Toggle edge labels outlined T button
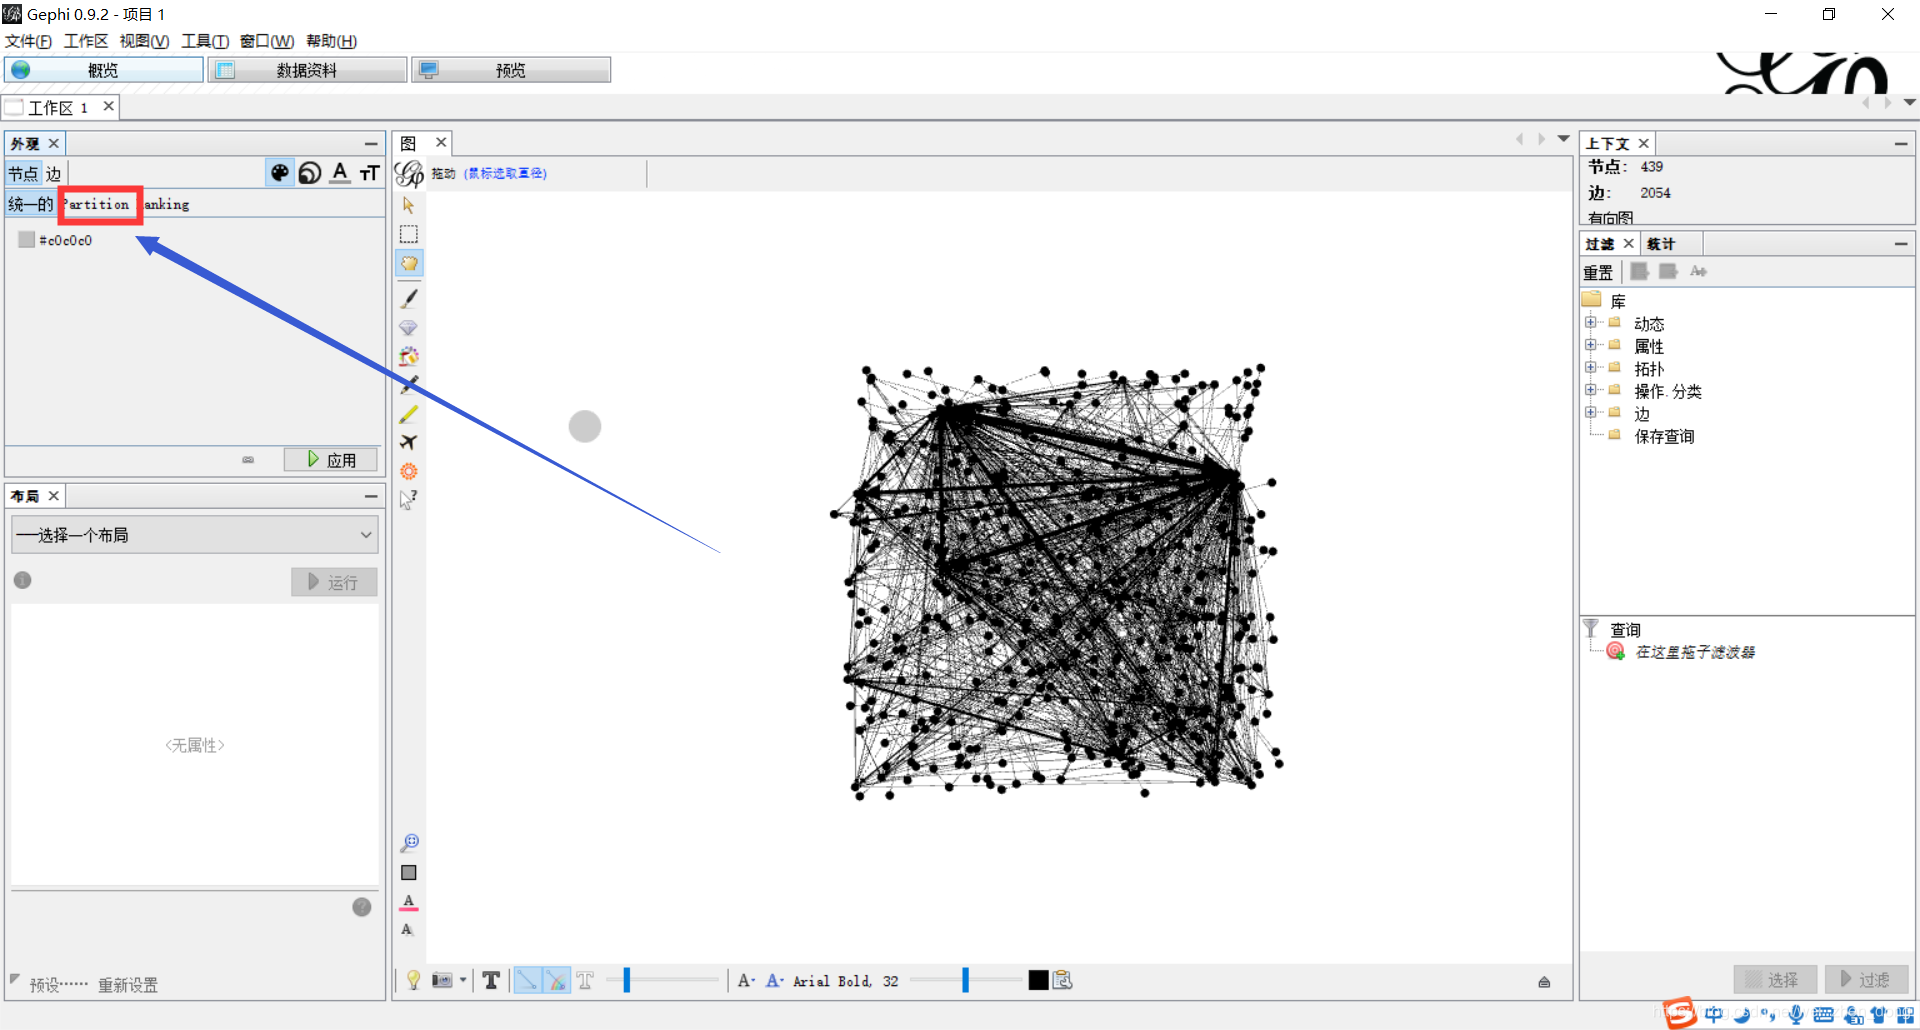This screenshot has height=1030, width=1920. 585,980
